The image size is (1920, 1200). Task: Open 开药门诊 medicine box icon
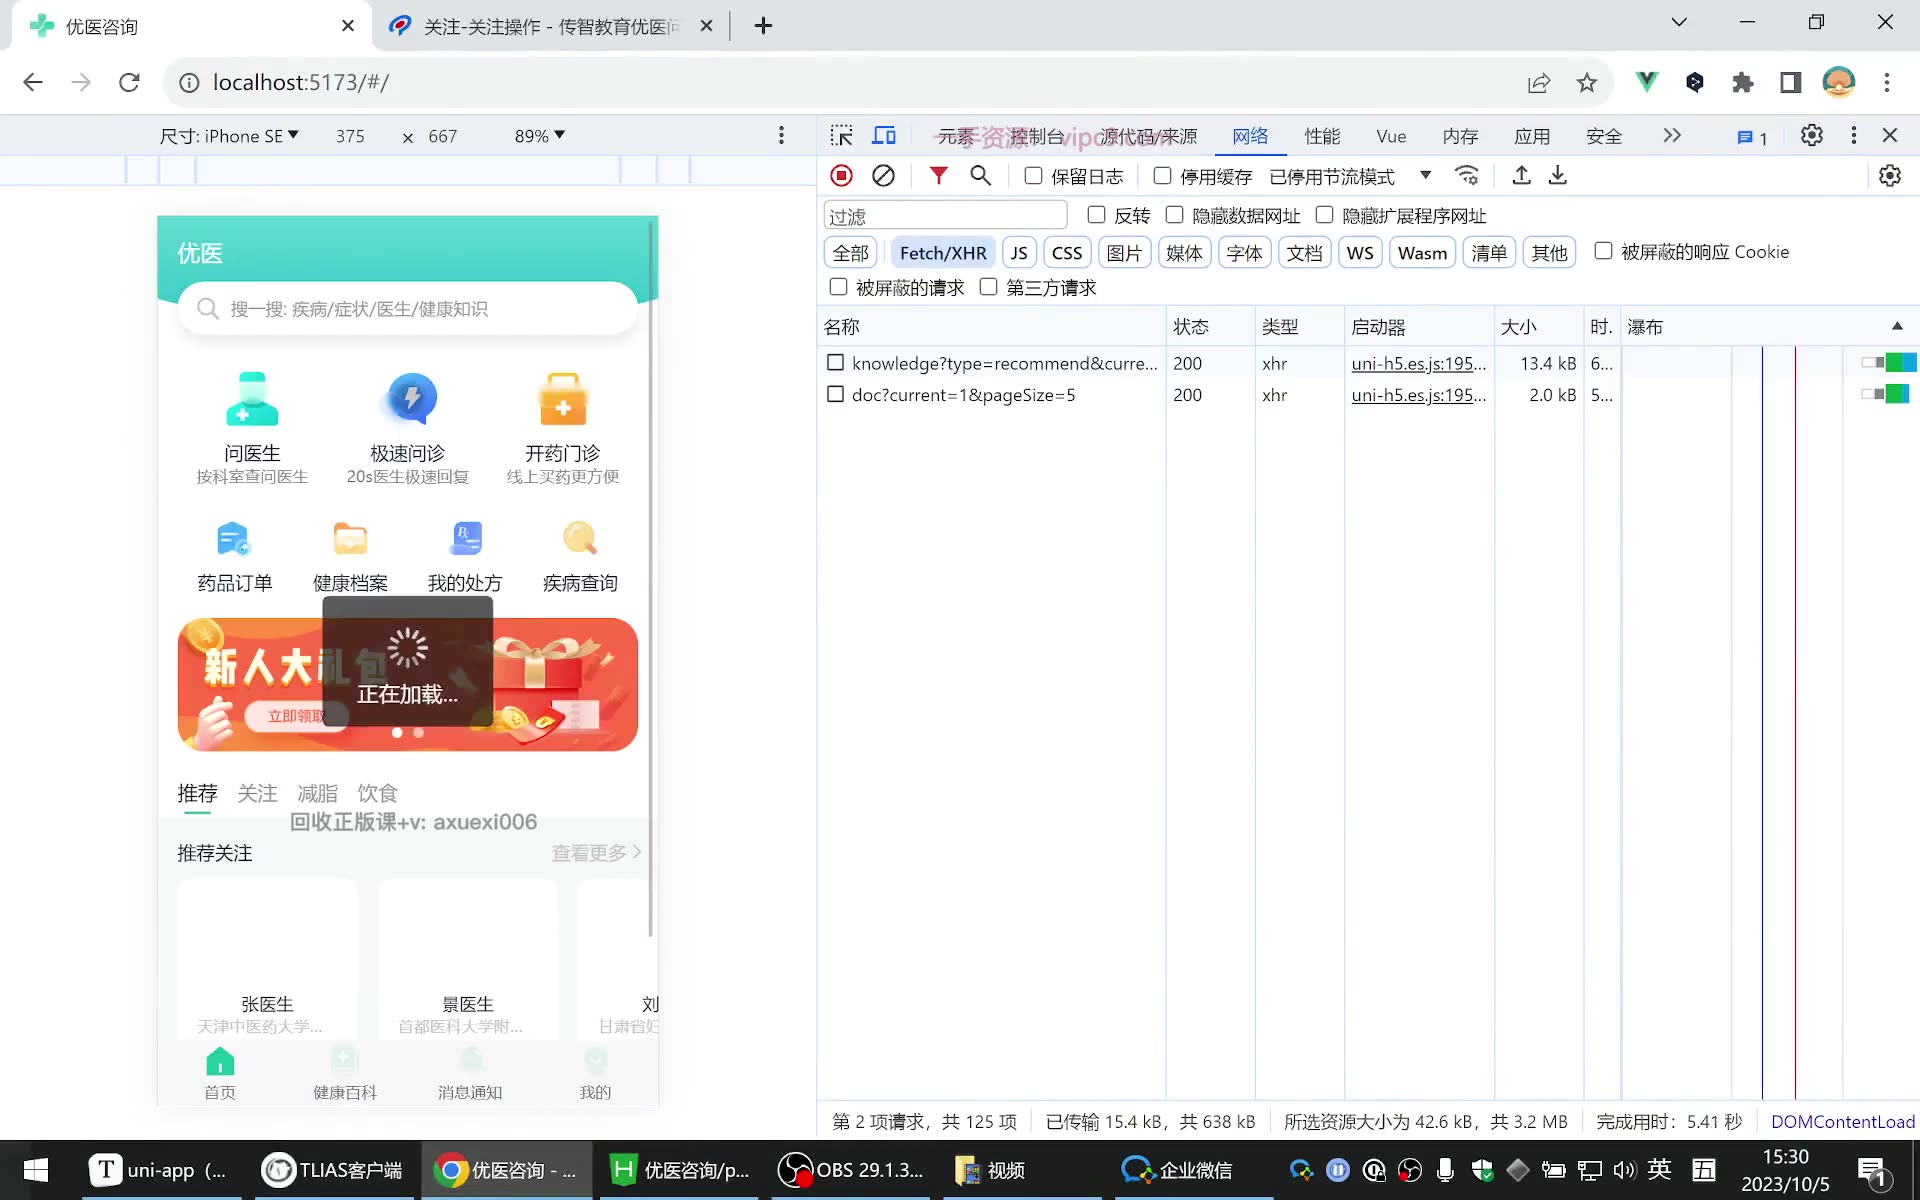[x=563, y=399]
